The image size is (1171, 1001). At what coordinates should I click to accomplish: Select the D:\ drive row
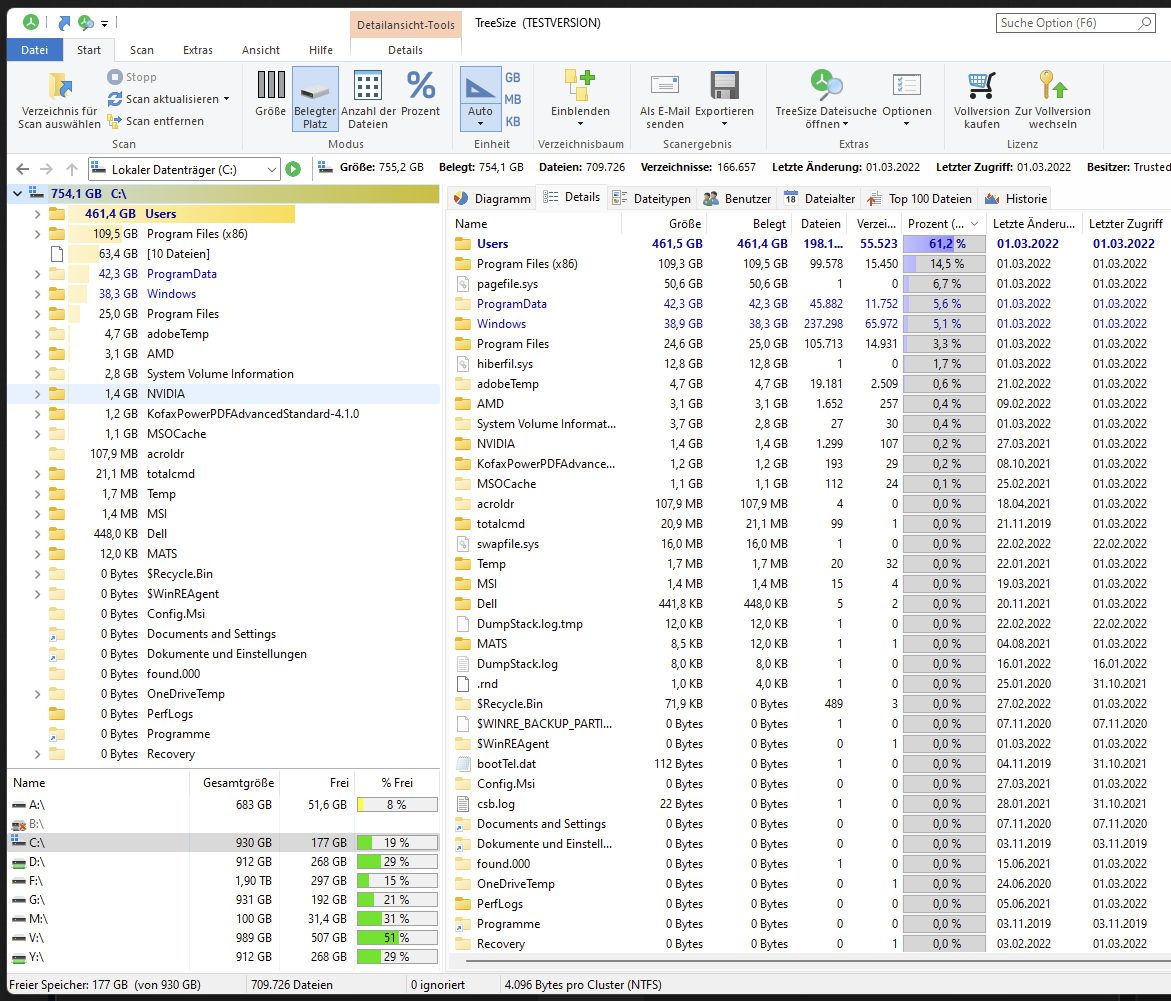click(x=224, y=862)
